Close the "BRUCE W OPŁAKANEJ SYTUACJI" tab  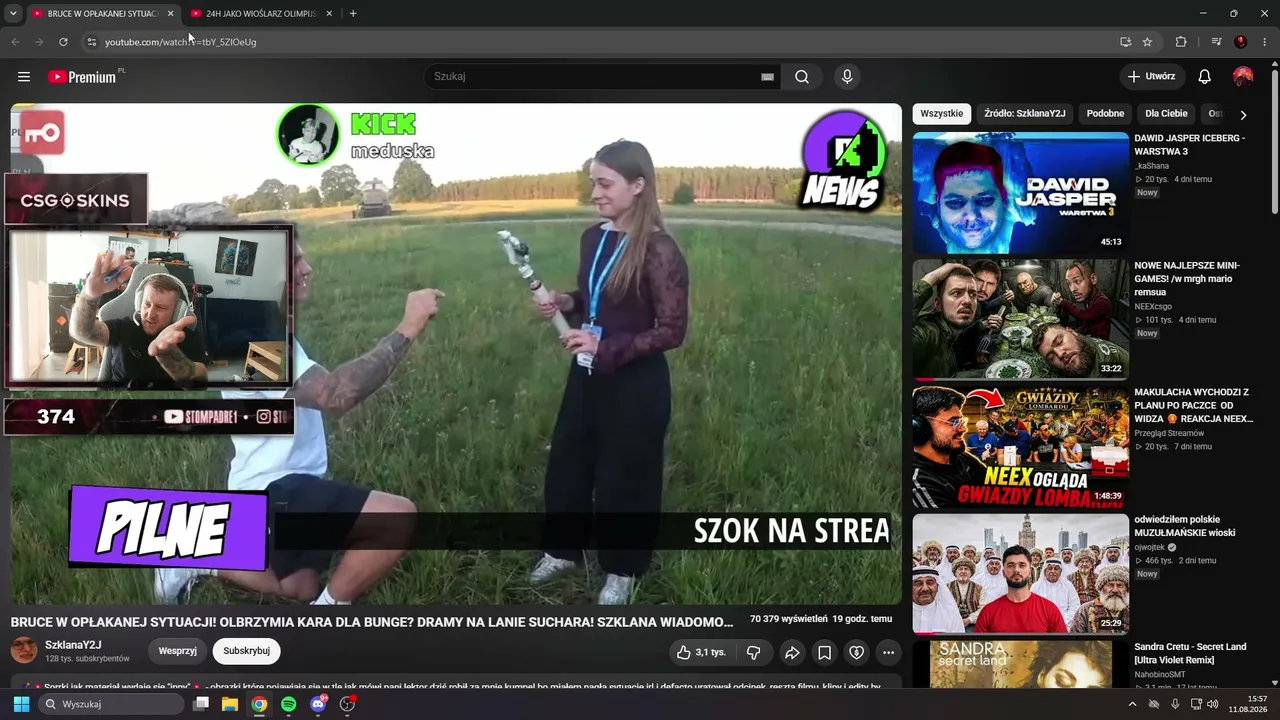pos(170,14)
